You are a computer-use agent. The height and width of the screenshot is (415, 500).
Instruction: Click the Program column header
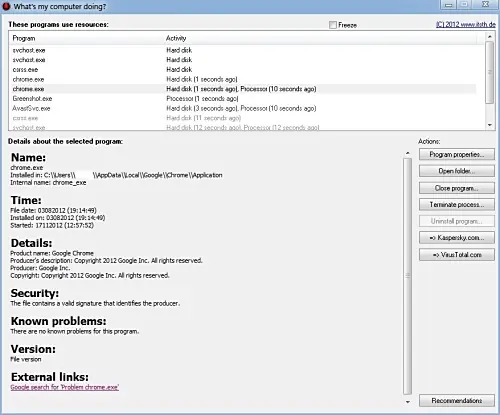pos(24,38)
